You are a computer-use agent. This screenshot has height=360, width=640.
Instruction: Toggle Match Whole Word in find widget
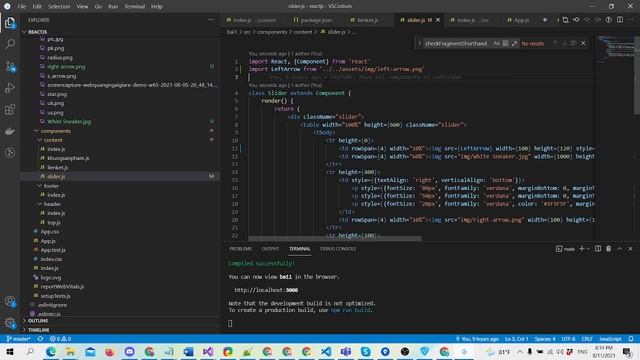click(505, 43)
